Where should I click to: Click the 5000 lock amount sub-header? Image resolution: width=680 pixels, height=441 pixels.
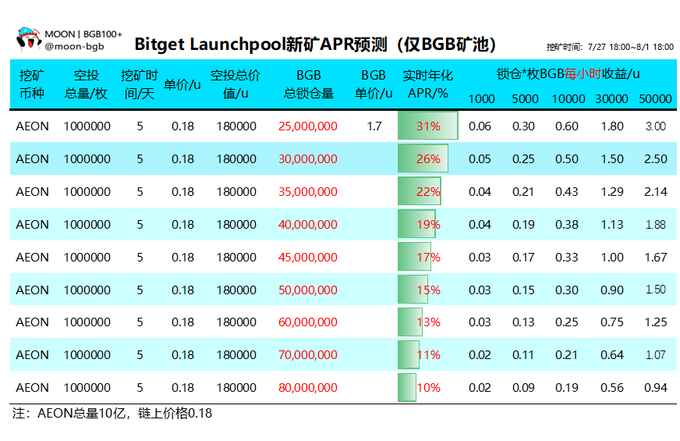(525, 99)
